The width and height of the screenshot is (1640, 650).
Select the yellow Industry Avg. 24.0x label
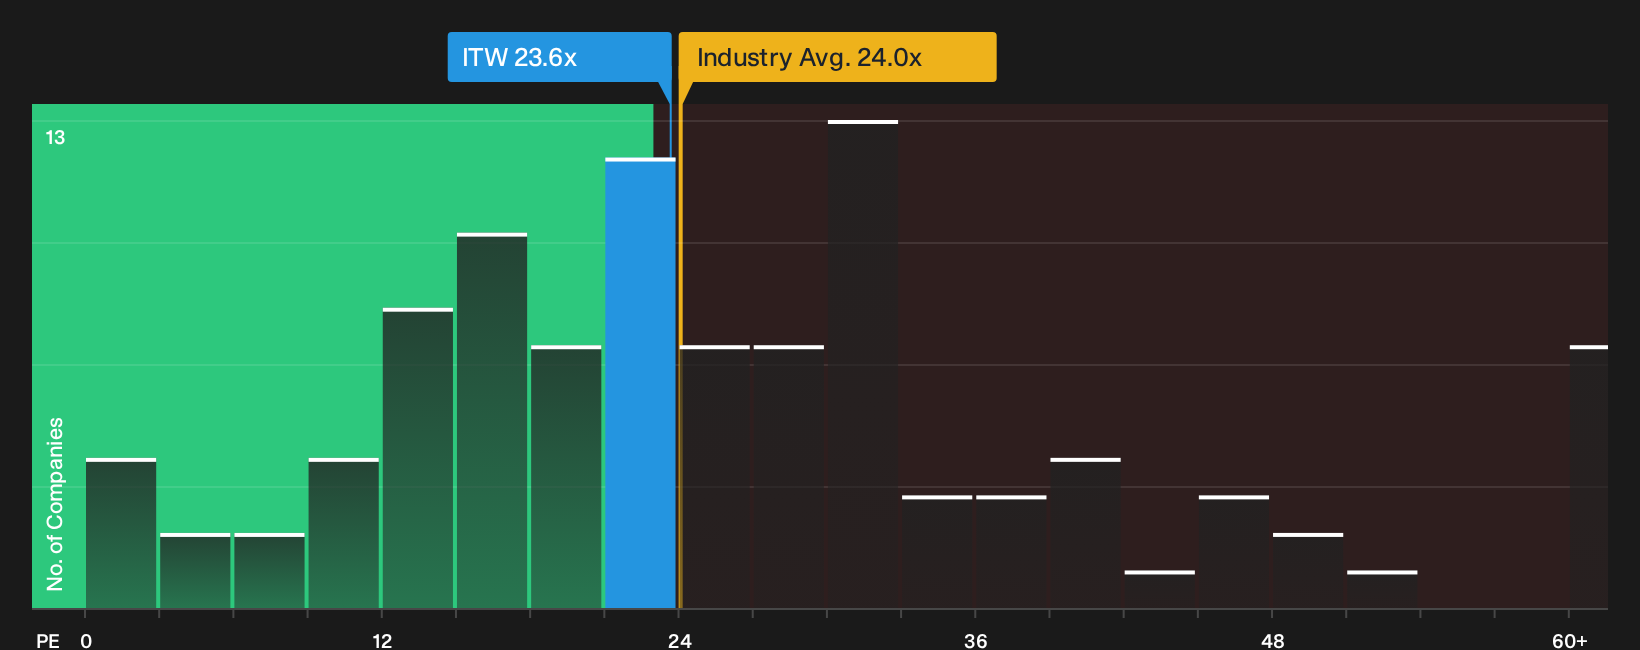coord(838,57)
